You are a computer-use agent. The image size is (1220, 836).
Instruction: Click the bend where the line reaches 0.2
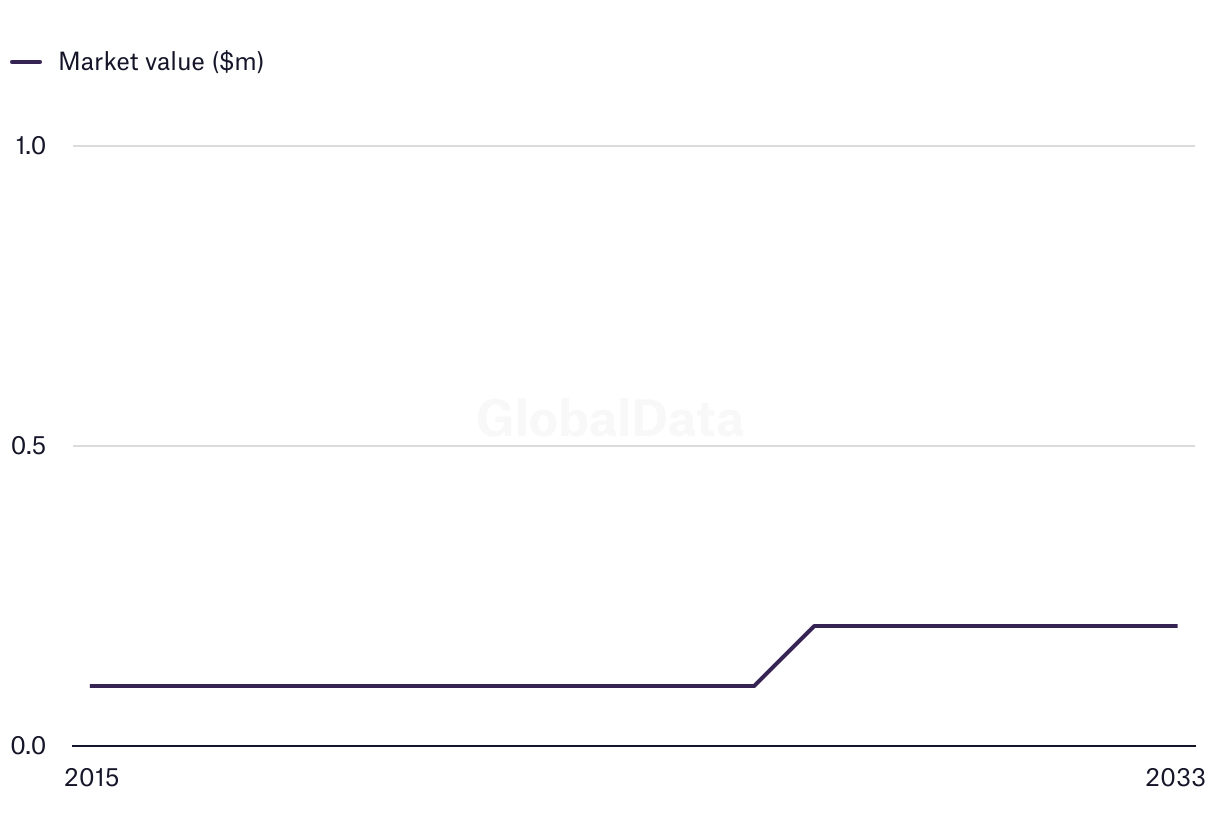pos(814,626)
